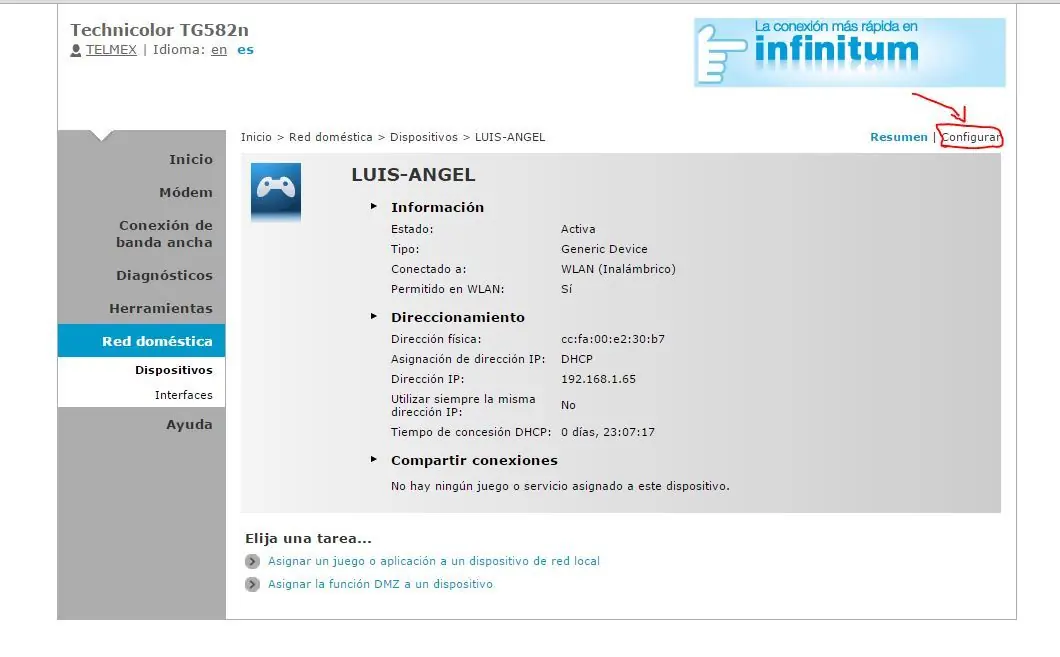Click the No hay ningún juego message
The height and width of the screenshot is (657, 1060).
pyautogui.click(x=560, y=486)
